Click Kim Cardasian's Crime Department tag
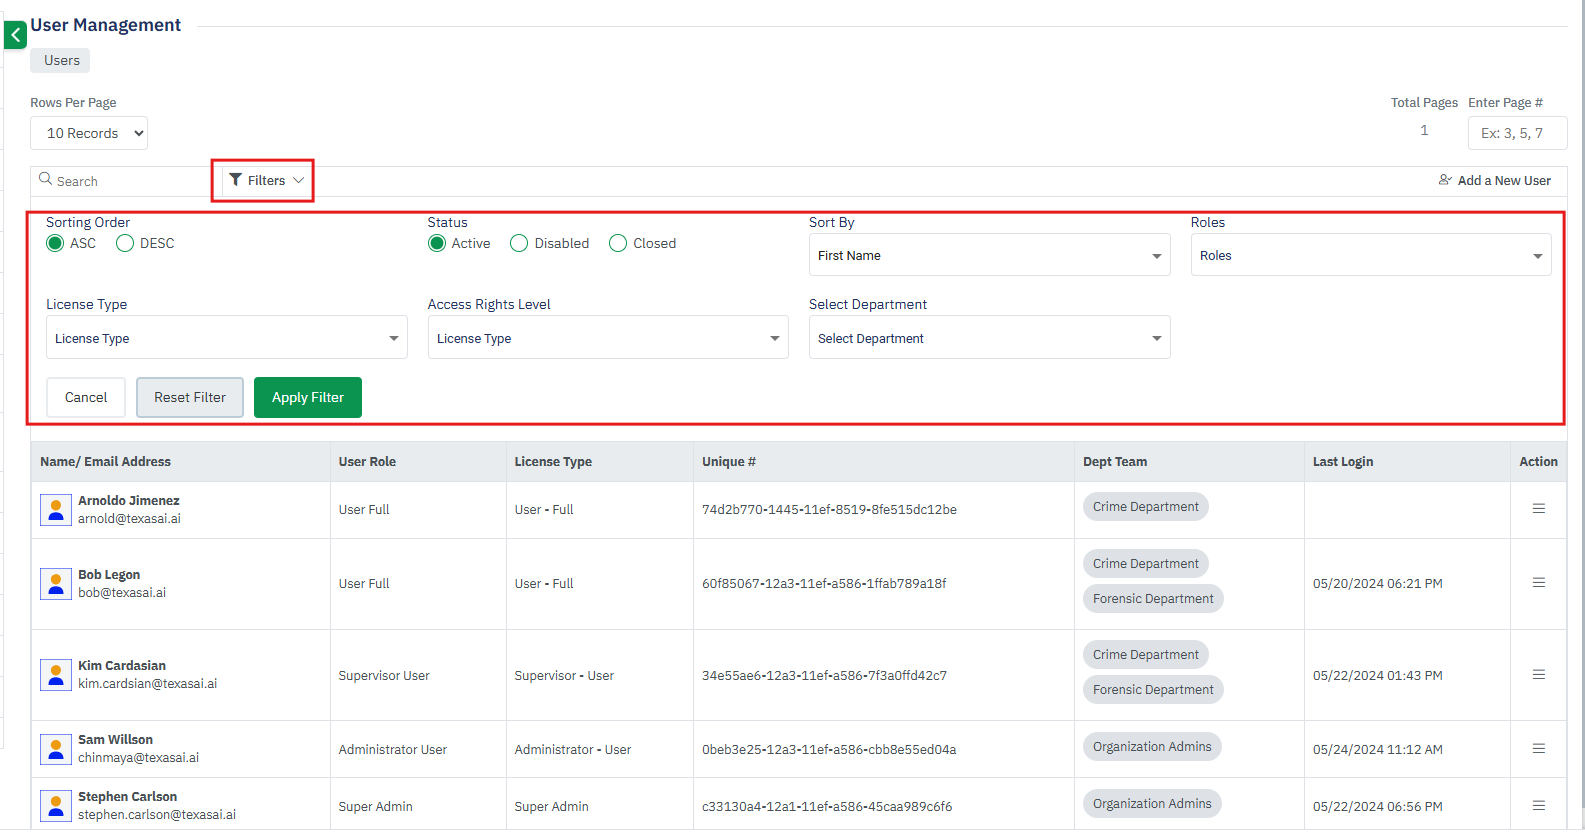The height and width of the screenshot is (832, 1585). (x=1146, y=655)
